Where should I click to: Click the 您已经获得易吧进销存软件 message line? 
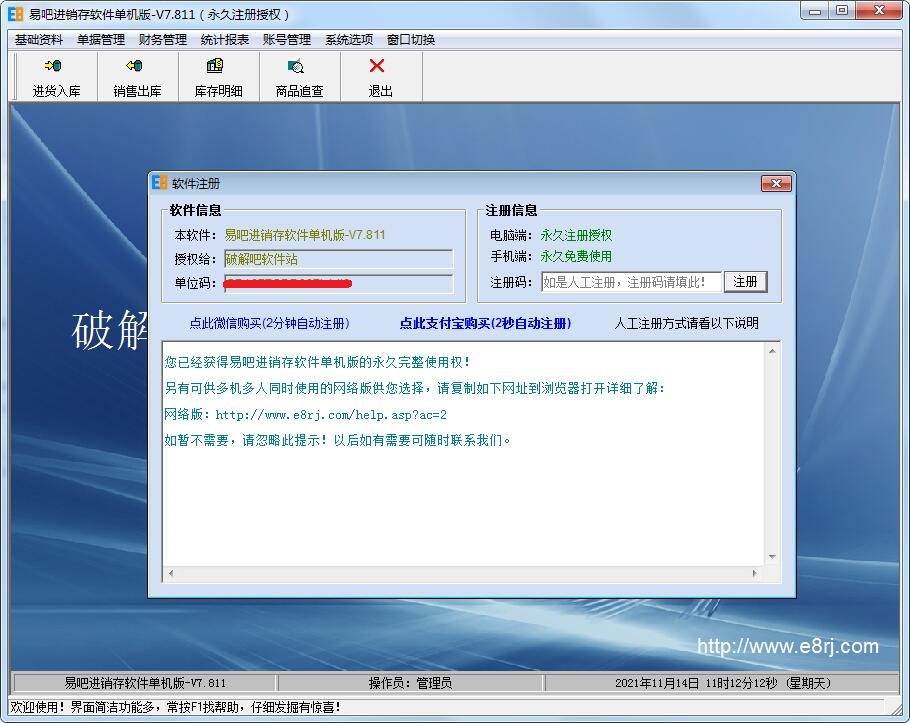[317, 362]
